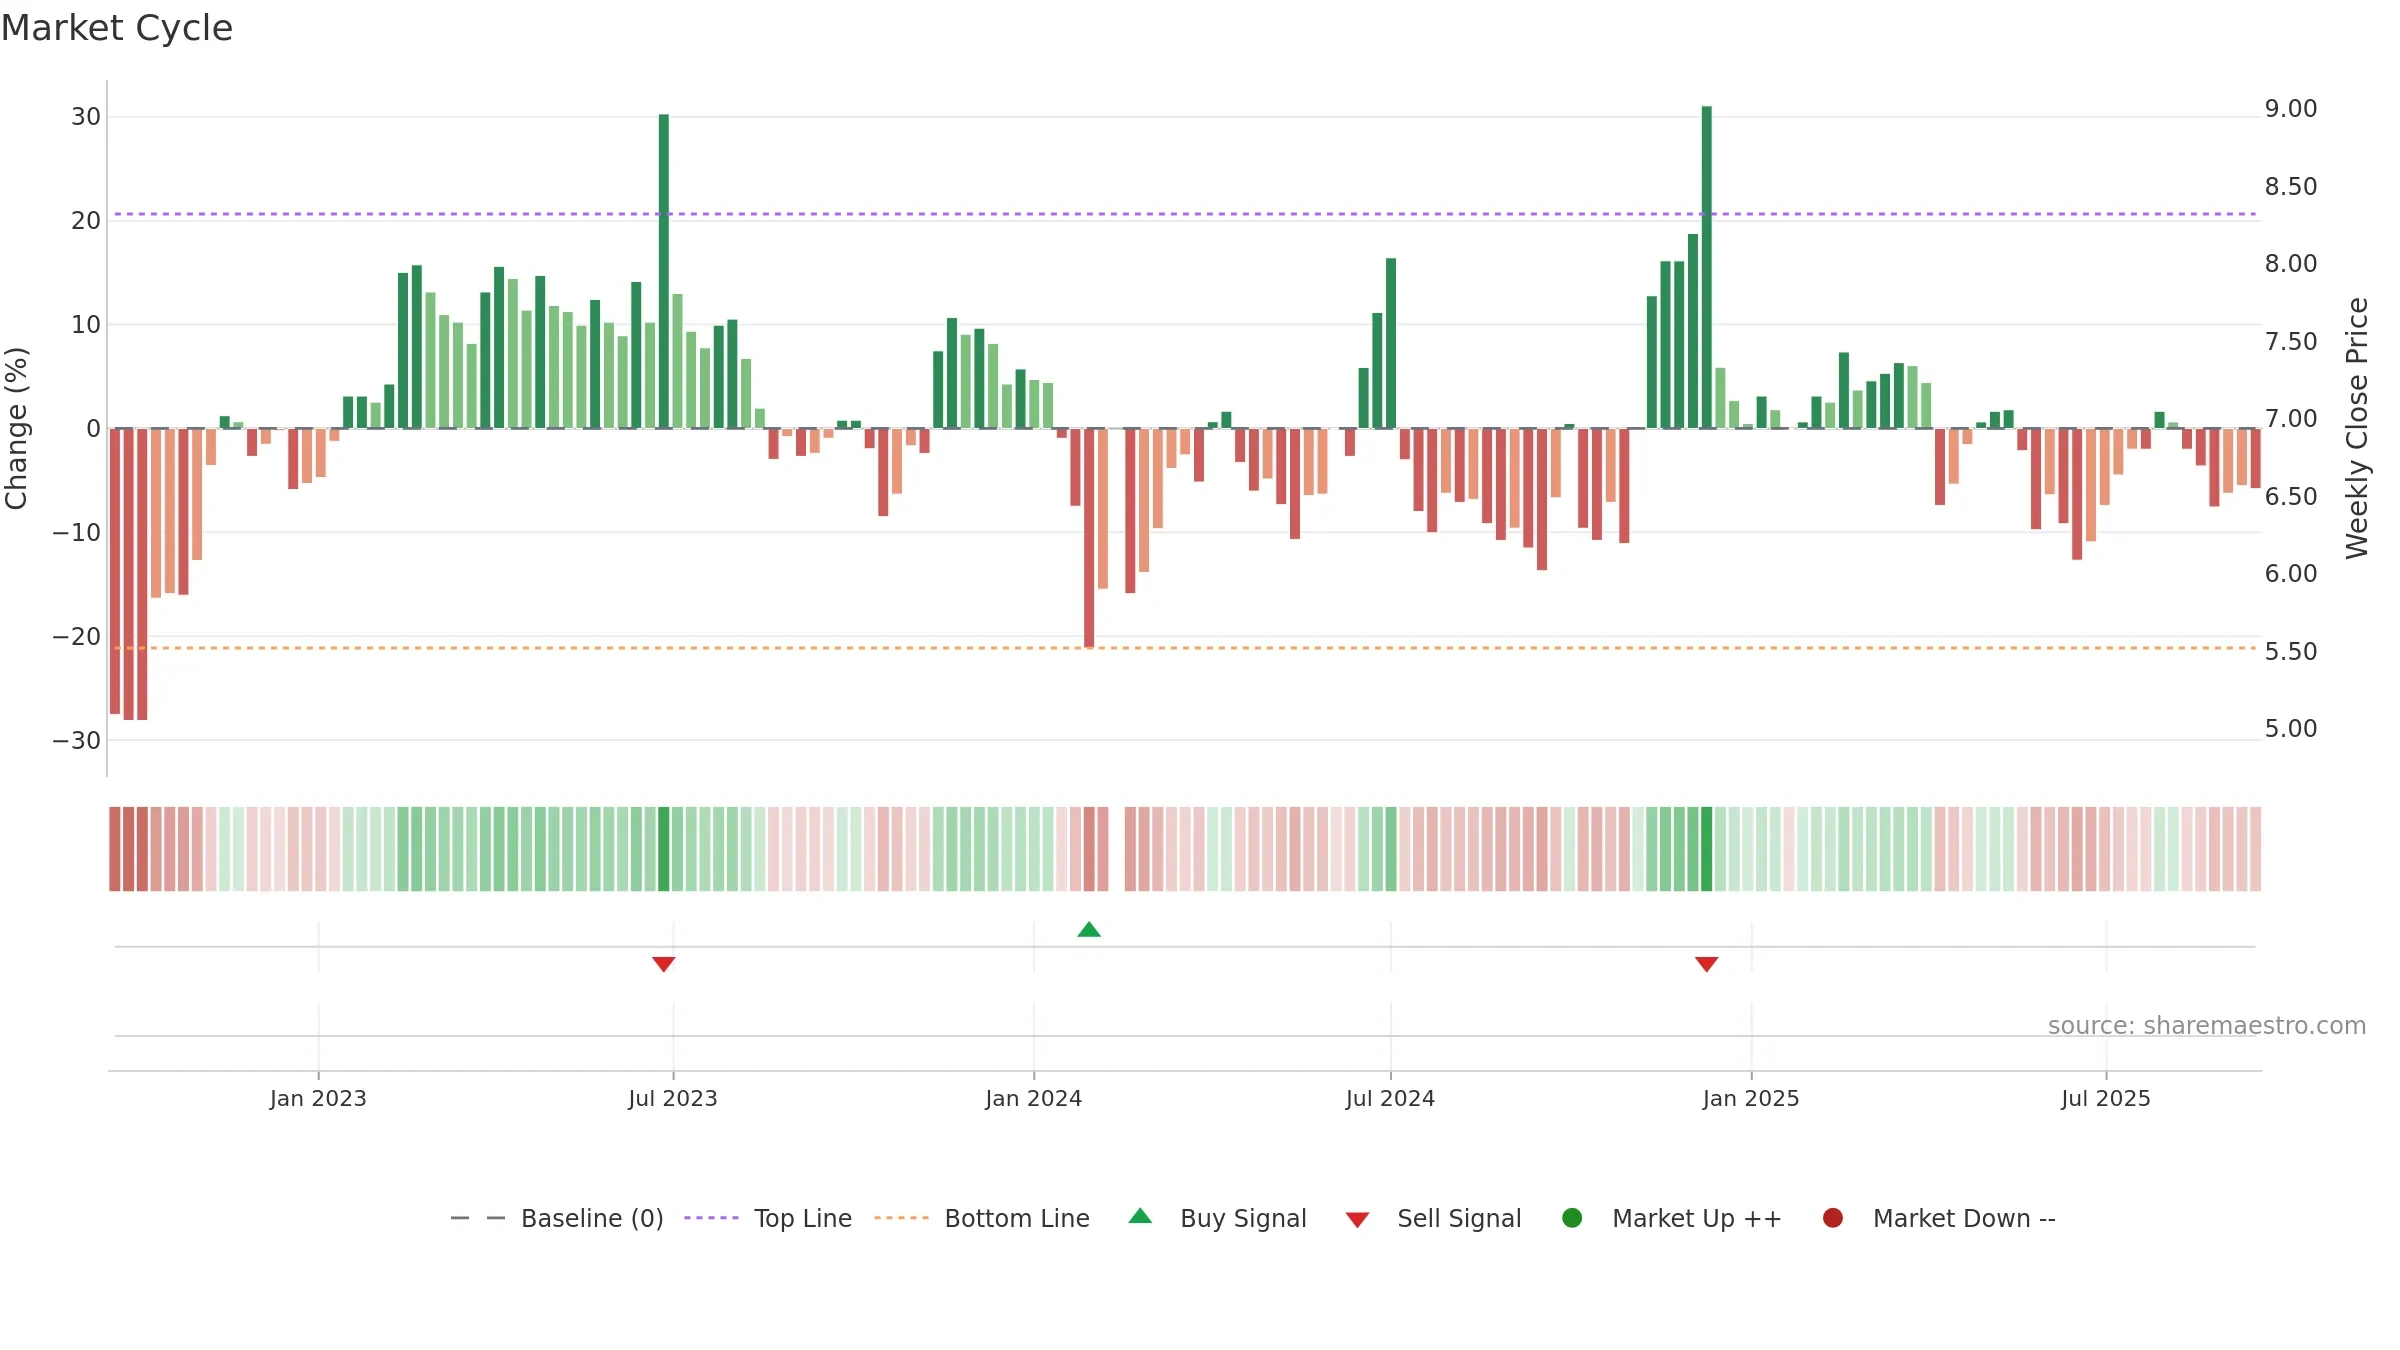2400x1350 pixels.
Task: Click the Jul 2024 x-axis label
Action: pyautogui.click(x=1390, y=1098)
